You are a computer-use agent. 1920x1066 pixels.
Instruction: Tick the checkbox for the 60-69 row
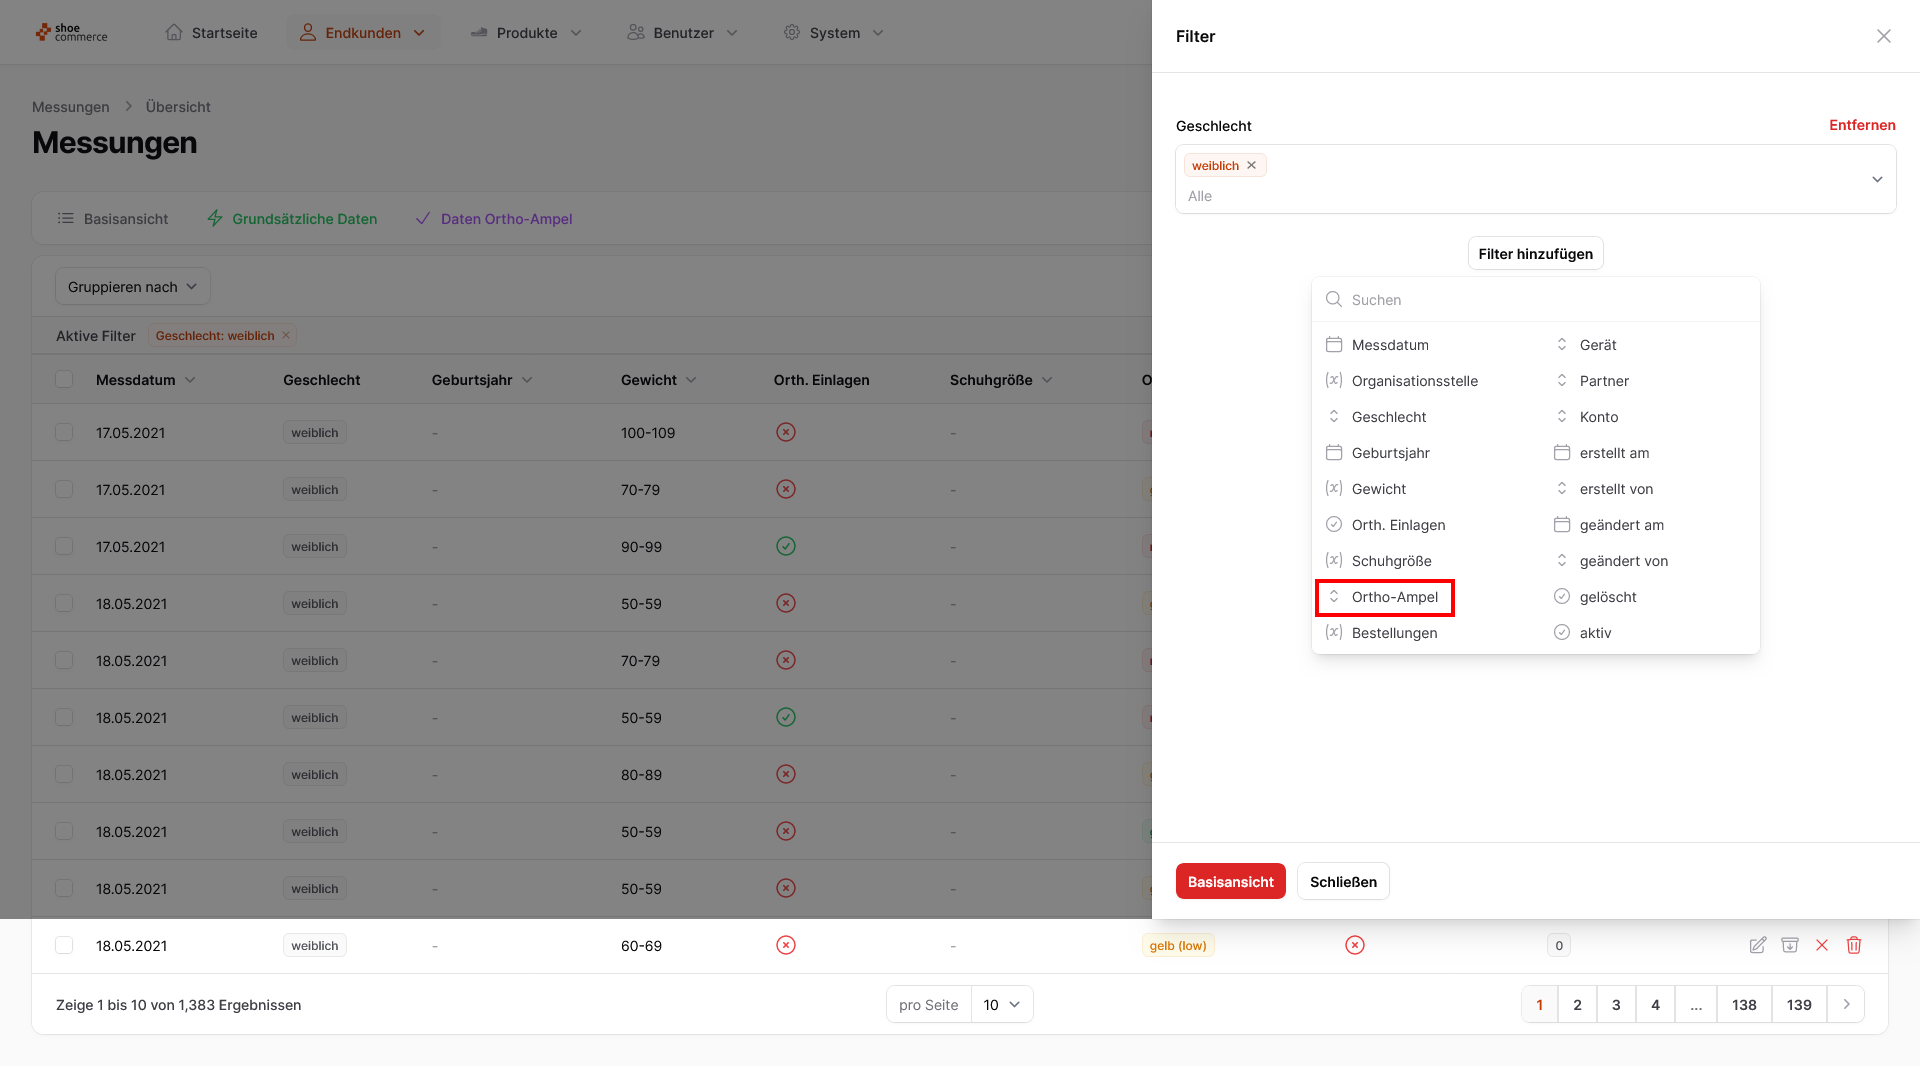(x=64, y=945)
